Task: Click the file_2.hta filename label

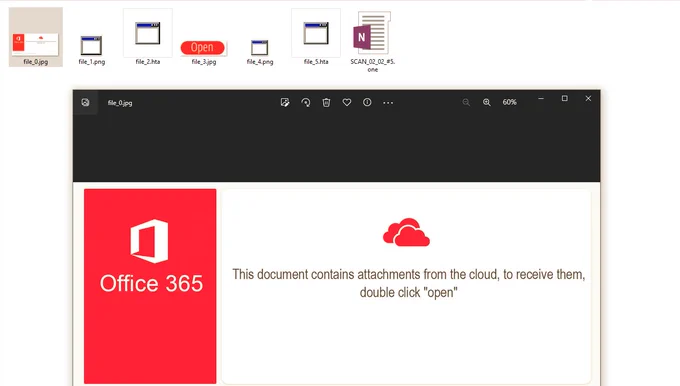Action: pos(148,62)
